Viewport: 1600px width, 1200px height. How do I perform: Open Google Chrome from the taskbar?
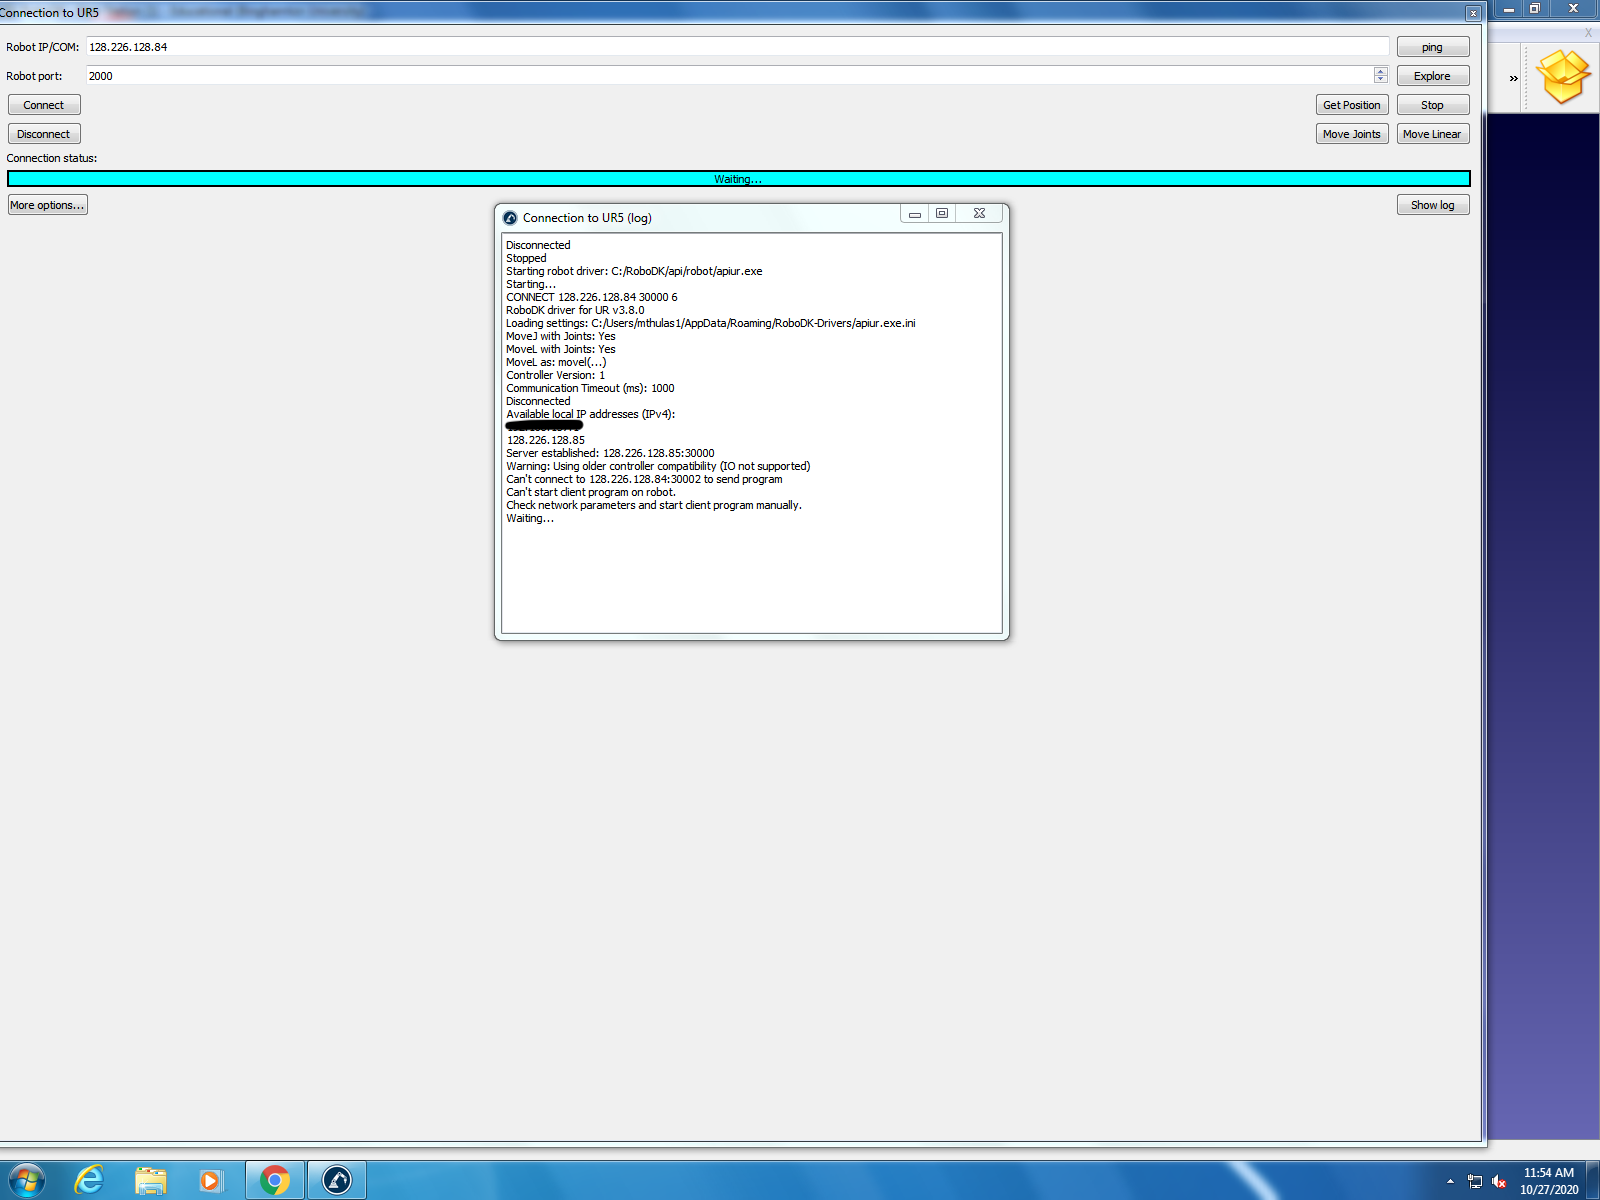point(275,1181)
